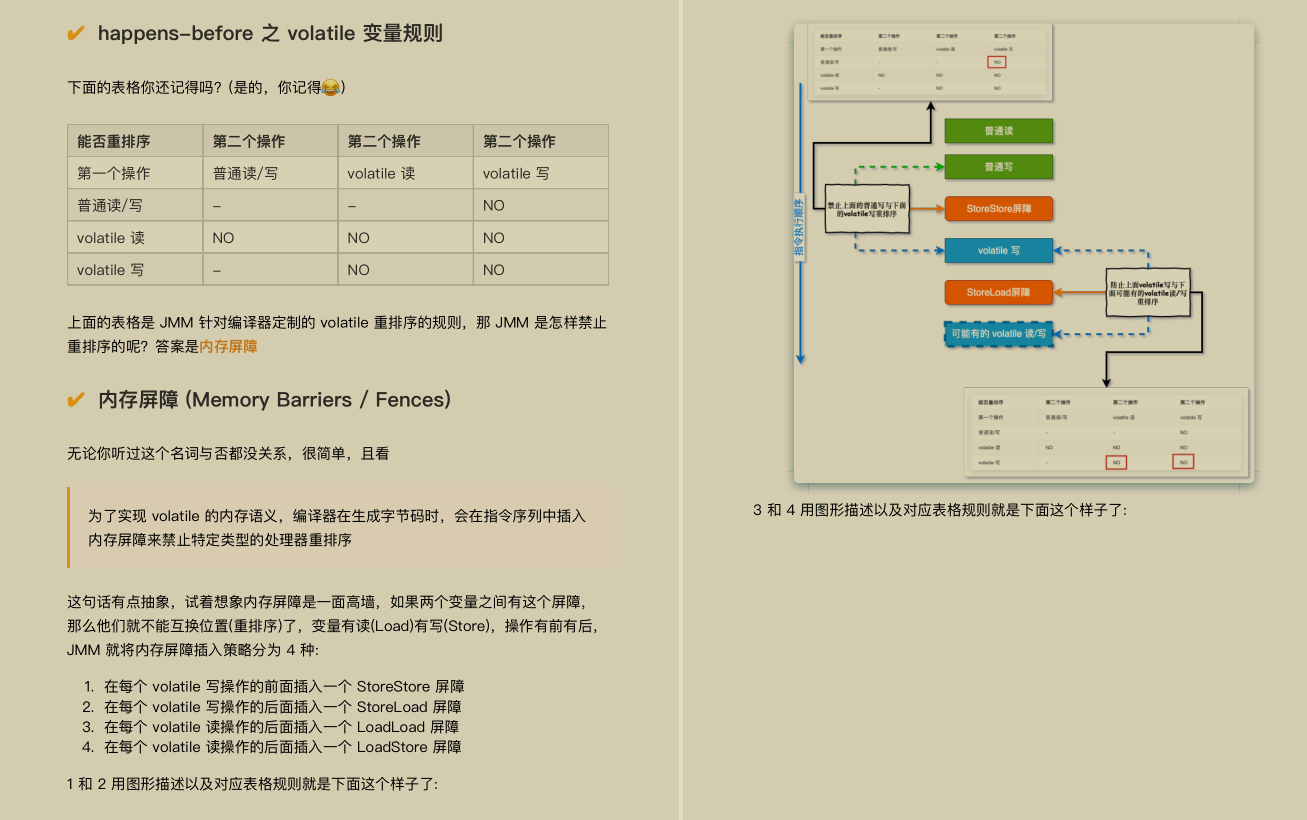The height and width of the screenshot is (820, 1307).
Task: Click the green 普通读 box in diagram
Action: 998,131
